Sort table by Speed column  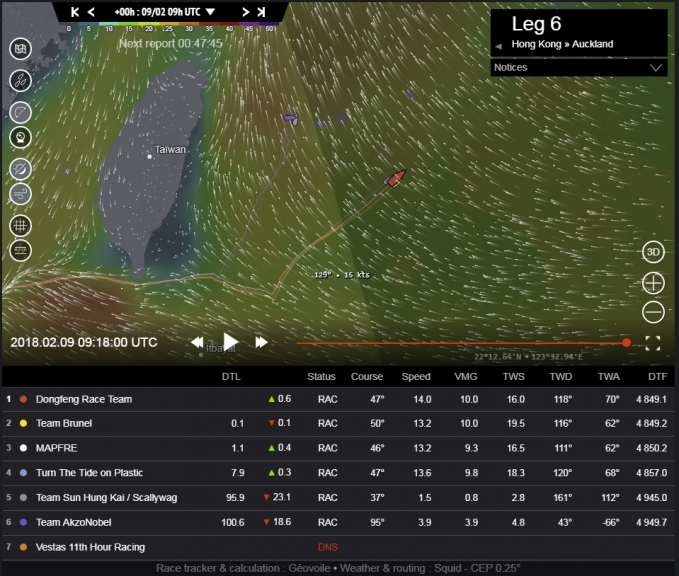tap(416, 377)
